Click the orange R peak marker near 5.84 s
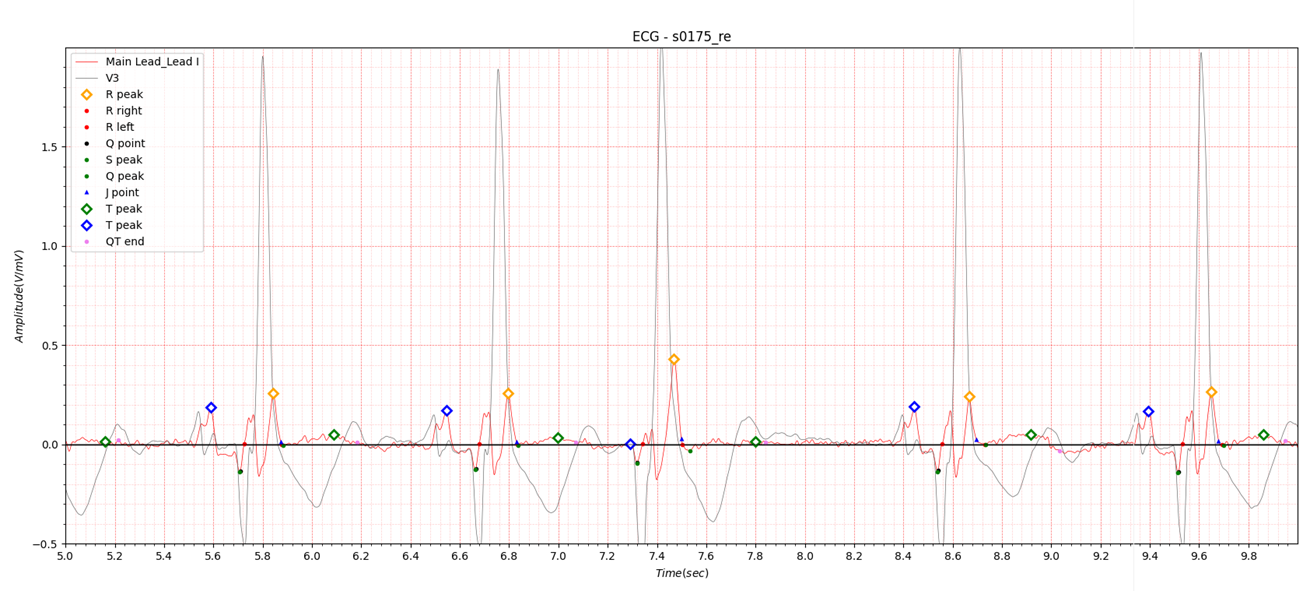 [x=273, y=394]
